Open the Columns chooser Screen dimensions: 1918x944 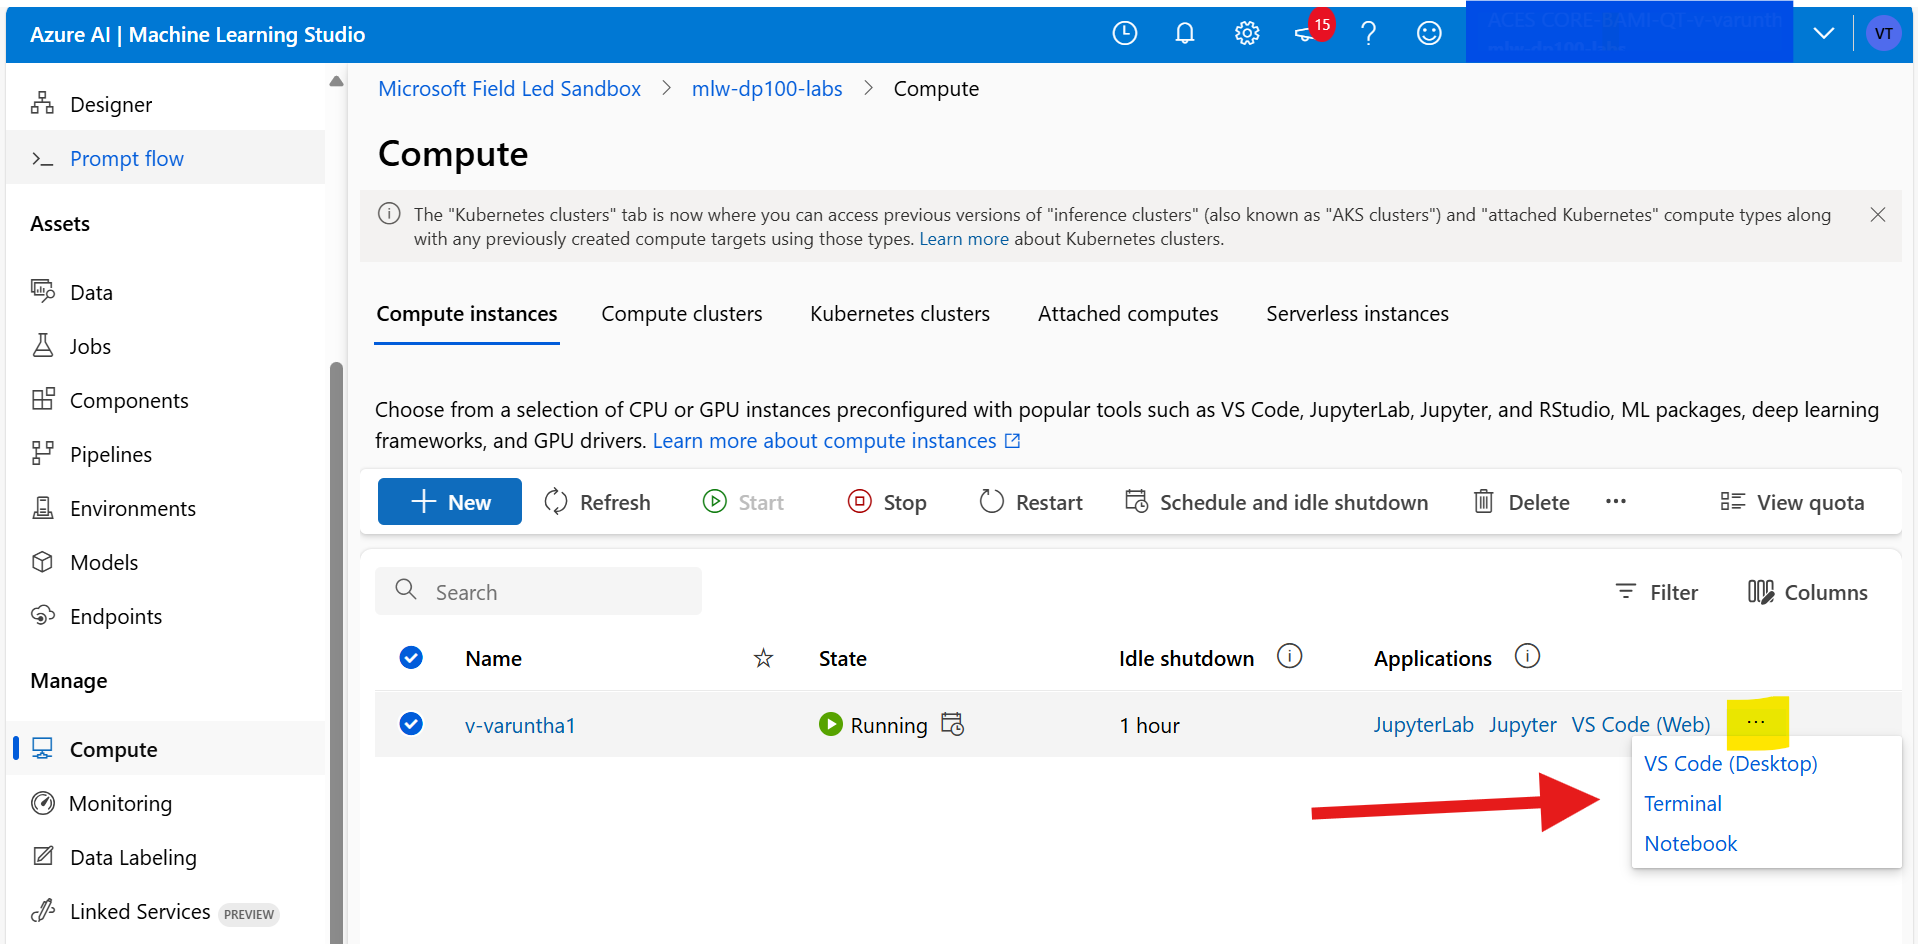(1807, 592)
